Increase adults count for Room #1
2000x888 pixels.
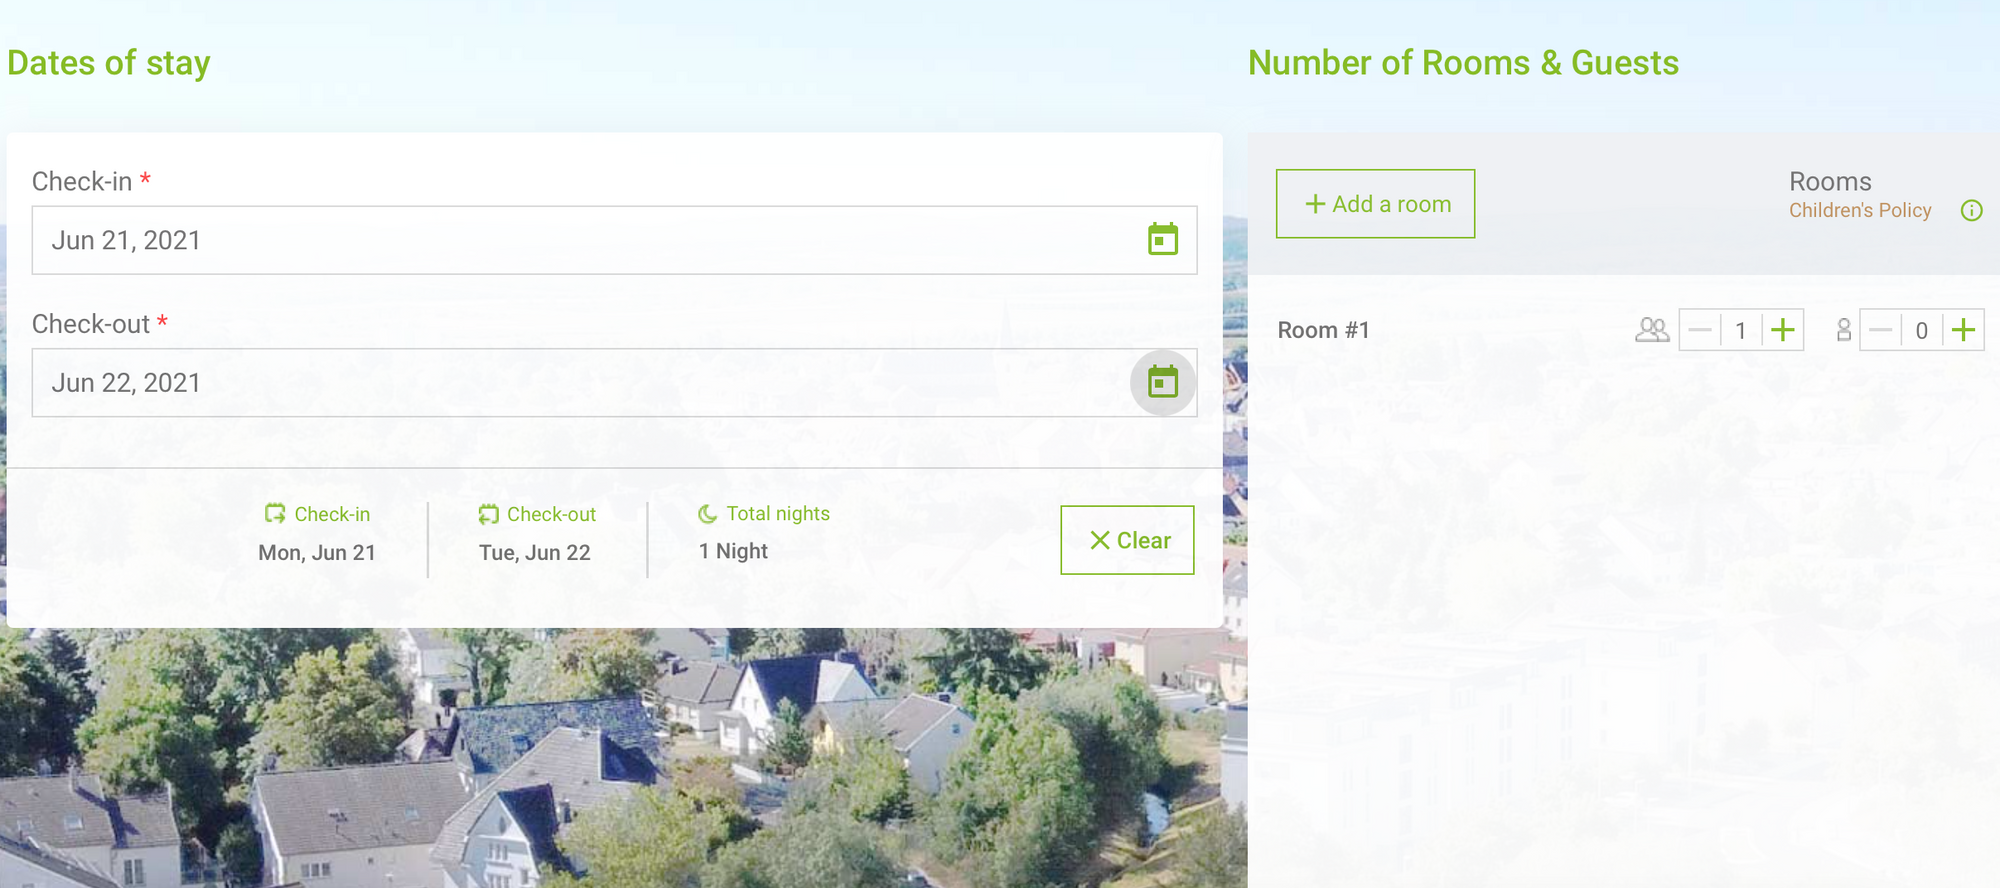[x=1782, y=330]
